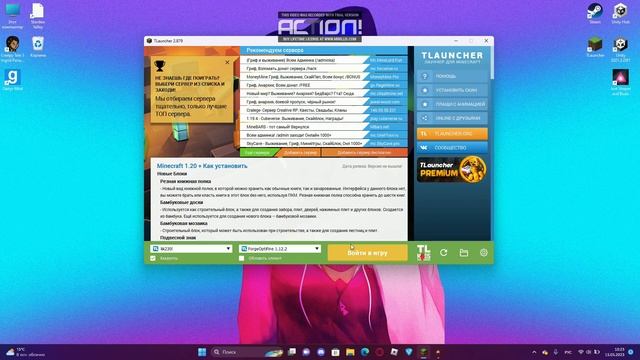640x360 pixels.
Task: Open Плащи с анимацией sidebar button
Action: click(452, 104)
